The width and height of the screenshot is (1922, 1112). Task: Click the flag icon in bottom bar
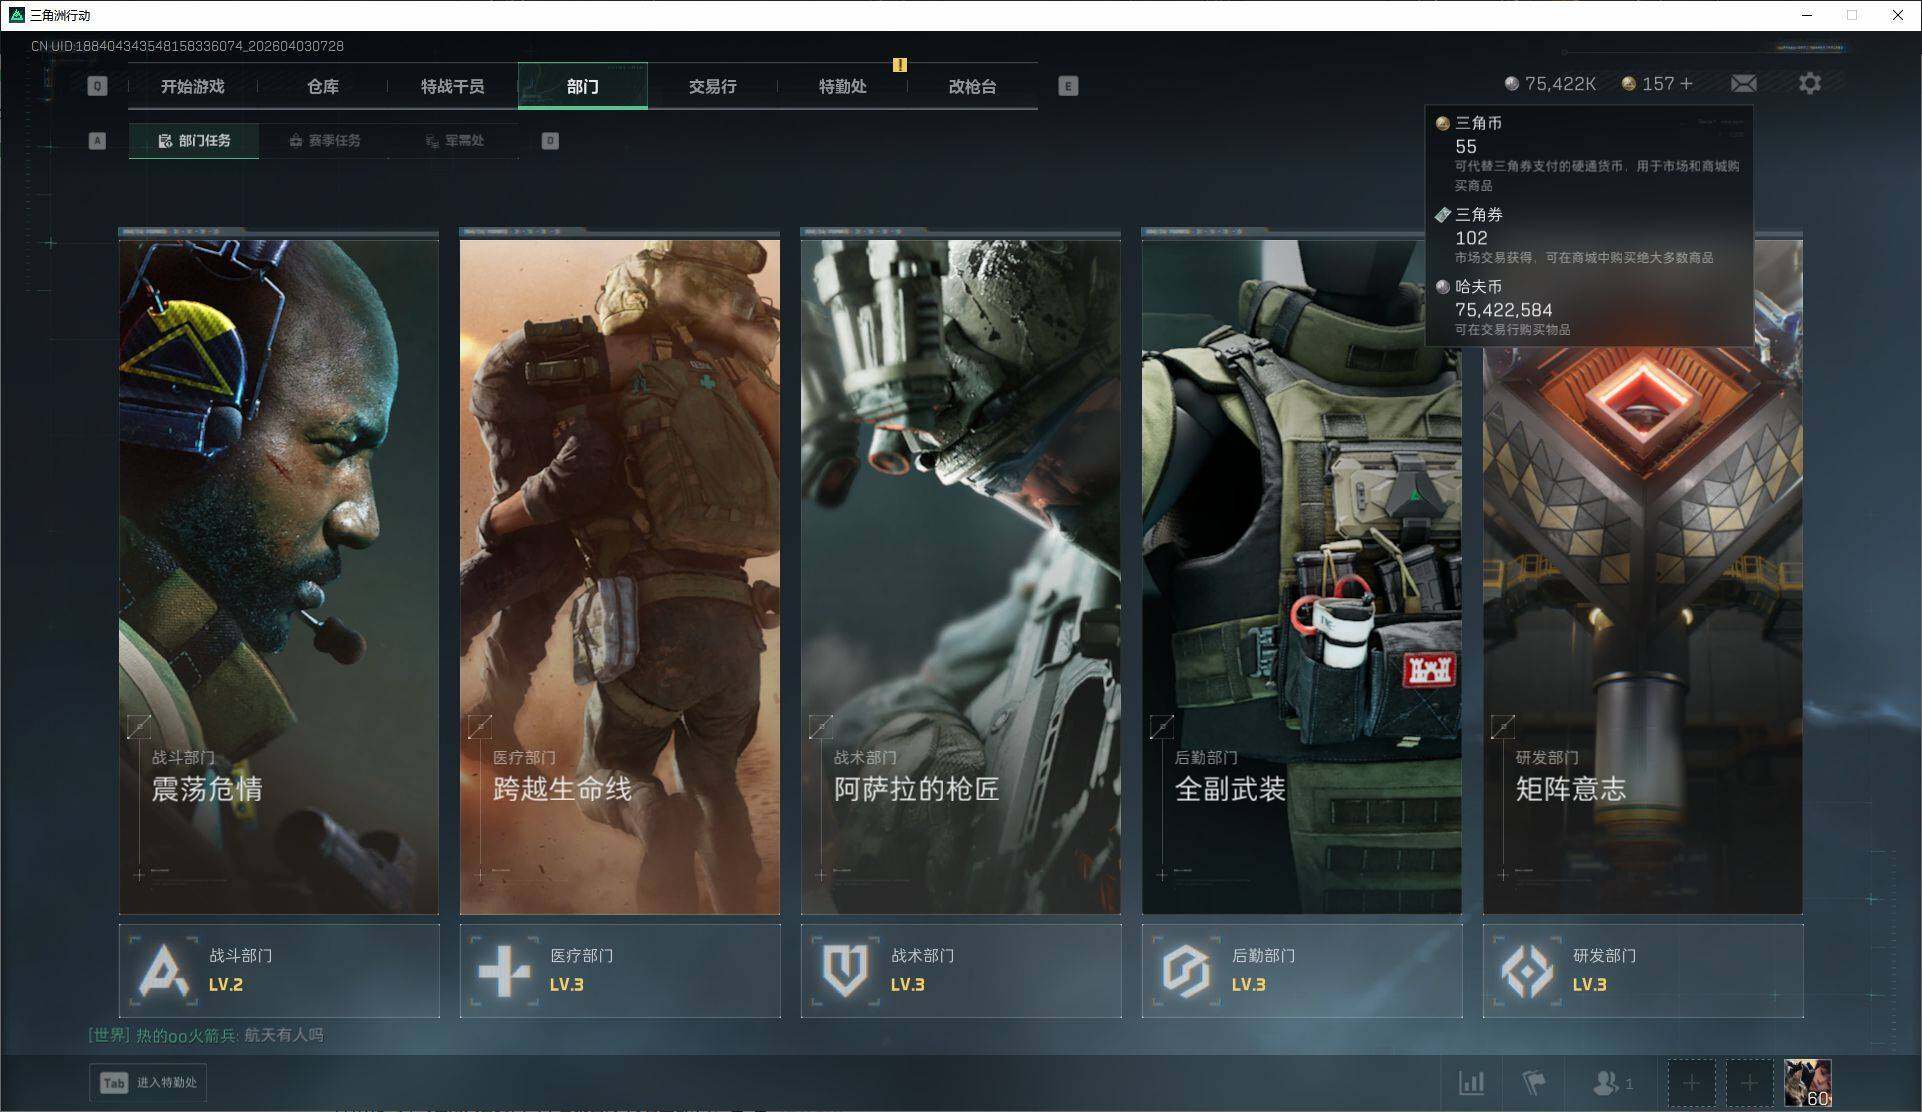pyautogui.click(x=1534, y=1083)
